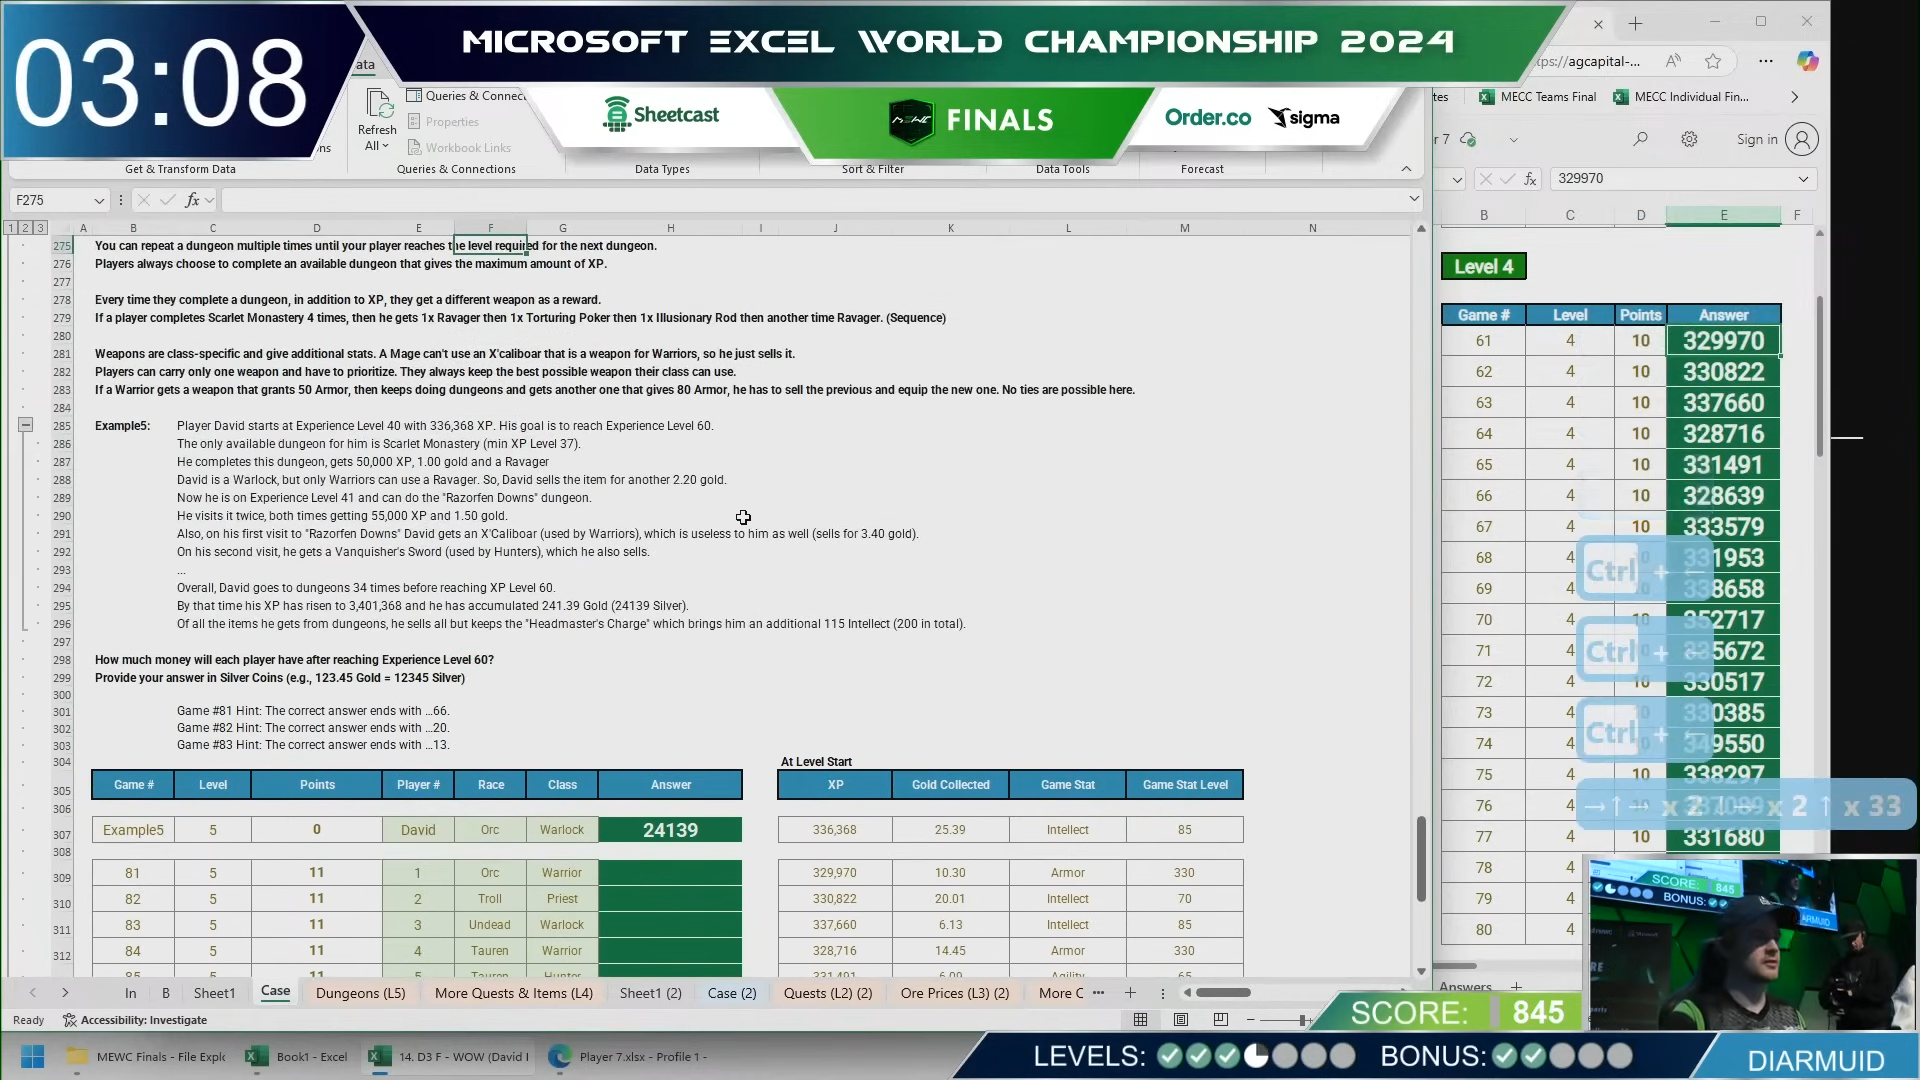This screenshot has width=1920, height=1080.
Task: Collapse the Excel ribbon with the chevron
Action: 1406,169
